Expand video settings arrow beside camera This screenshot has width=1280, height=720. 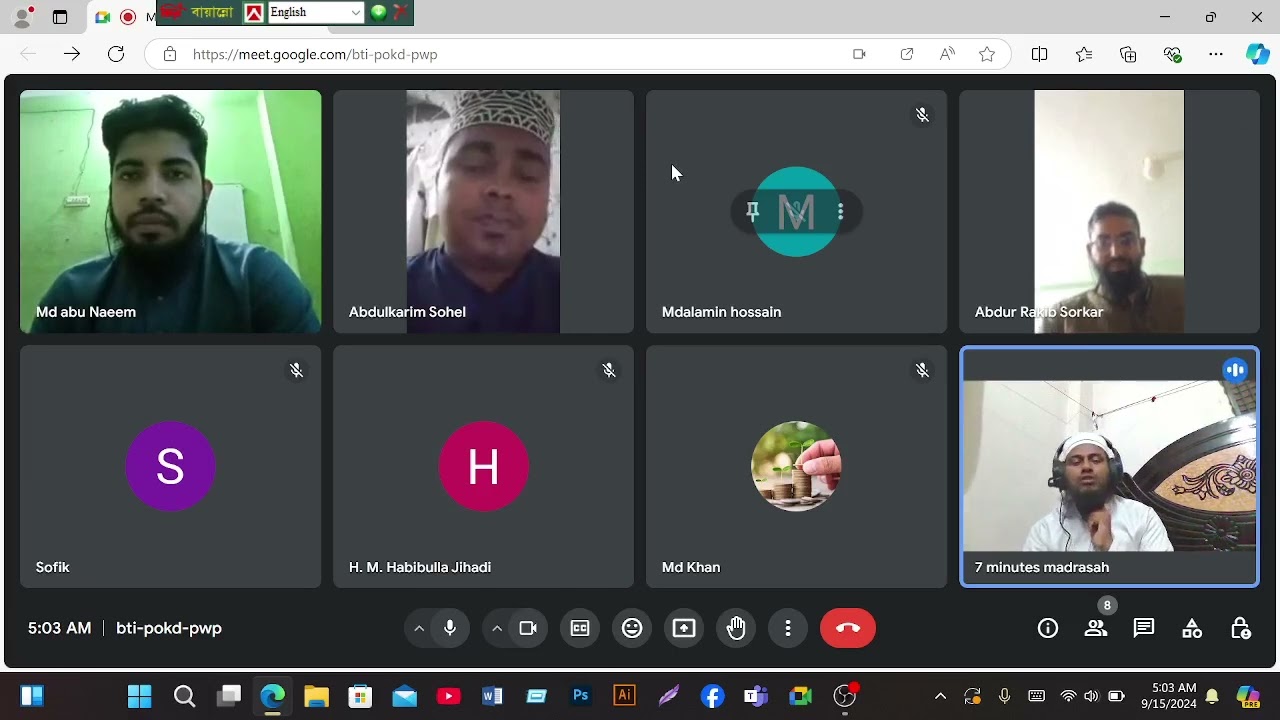pos(497,628)
